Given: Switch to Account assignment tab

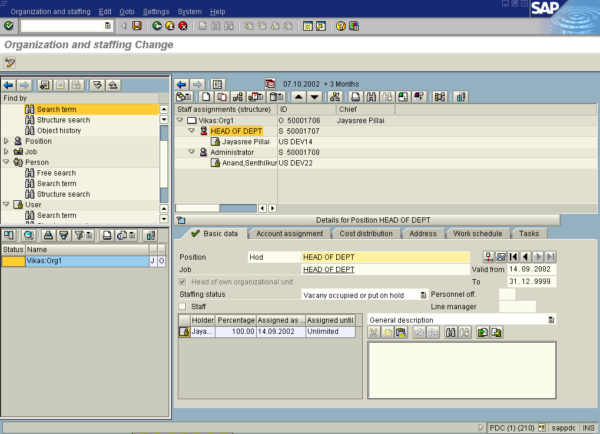Looking at the screenshot, I should point(289,233).
